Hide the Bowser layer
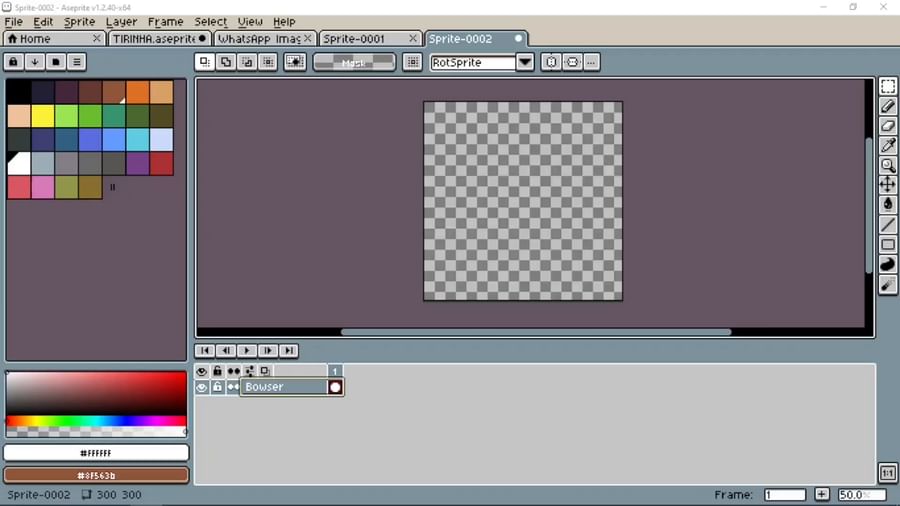This screenshot has width=900, height=506. (201, 387)
